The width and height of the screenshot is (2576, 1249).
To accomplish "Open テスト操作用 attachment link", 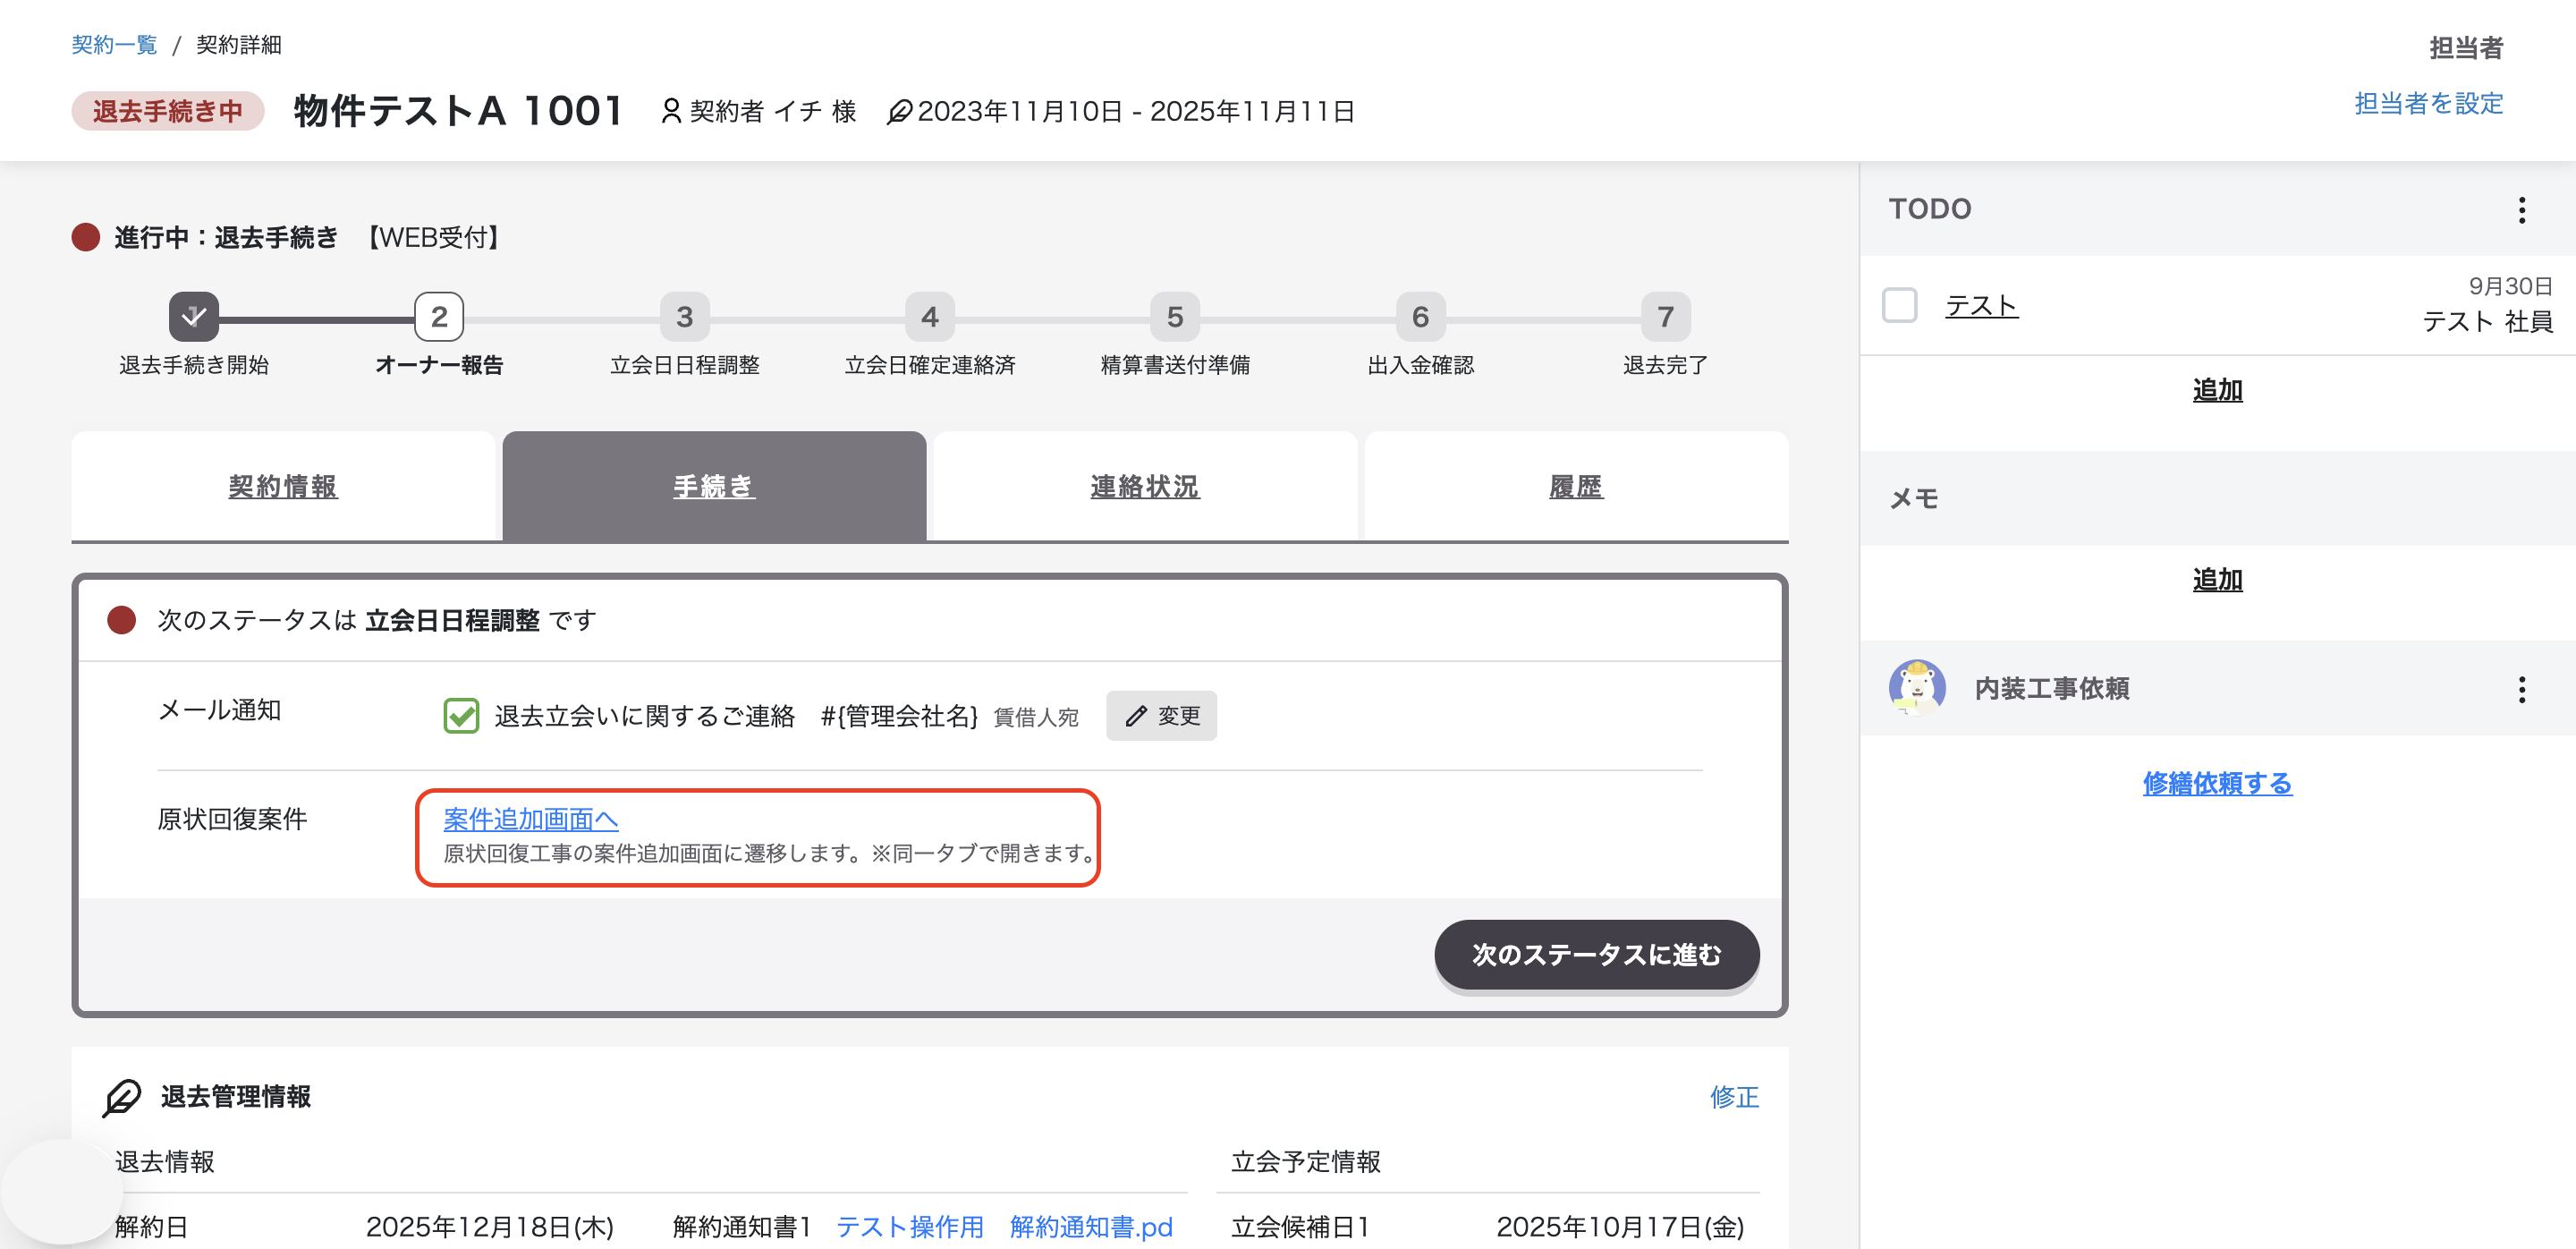I will click(x=910, y=1227).
